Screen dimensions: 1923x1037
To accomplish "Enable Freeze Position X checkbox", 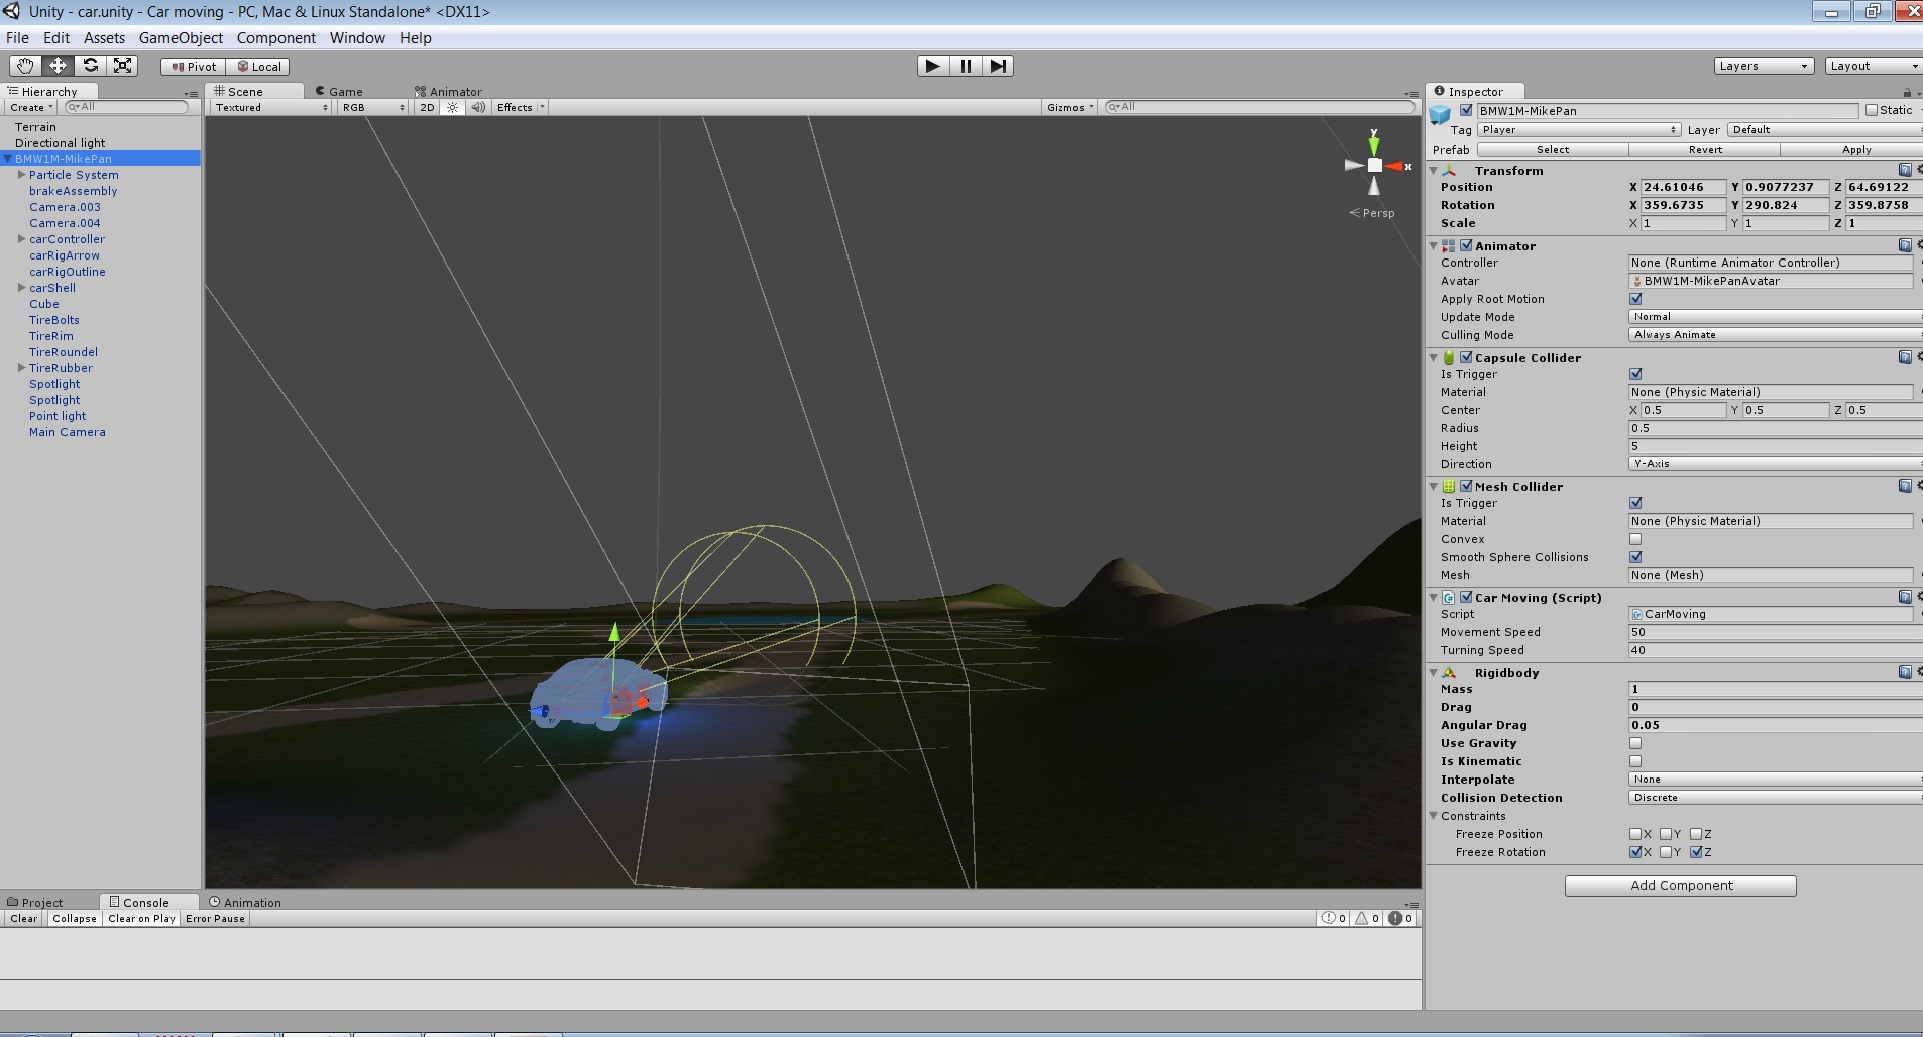I will [x=1636, y=834].
